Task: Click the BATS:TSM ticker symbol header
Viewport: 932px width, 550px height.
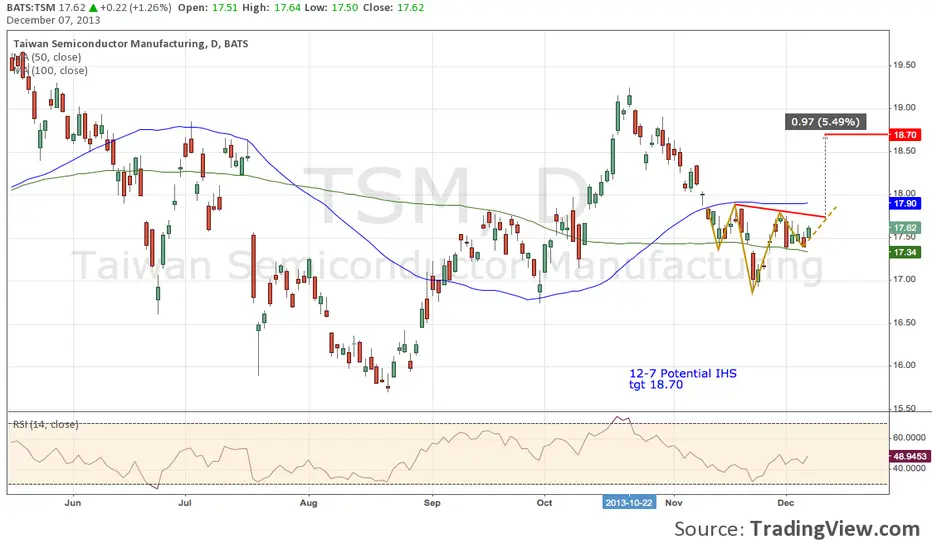Action: pos(31,8)
